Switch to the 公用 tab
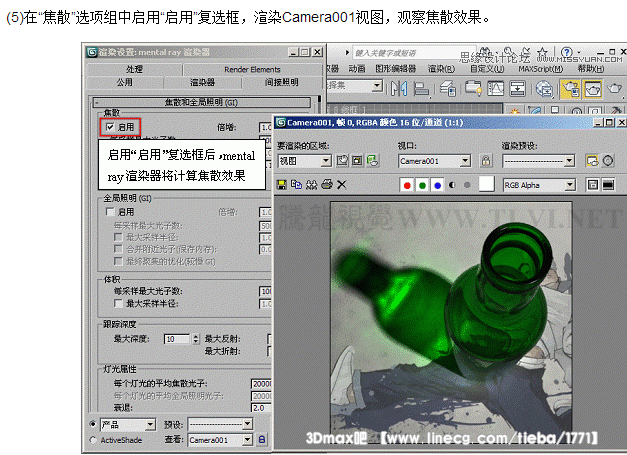This screenshot has width=627, height=455. click(125, 82)
